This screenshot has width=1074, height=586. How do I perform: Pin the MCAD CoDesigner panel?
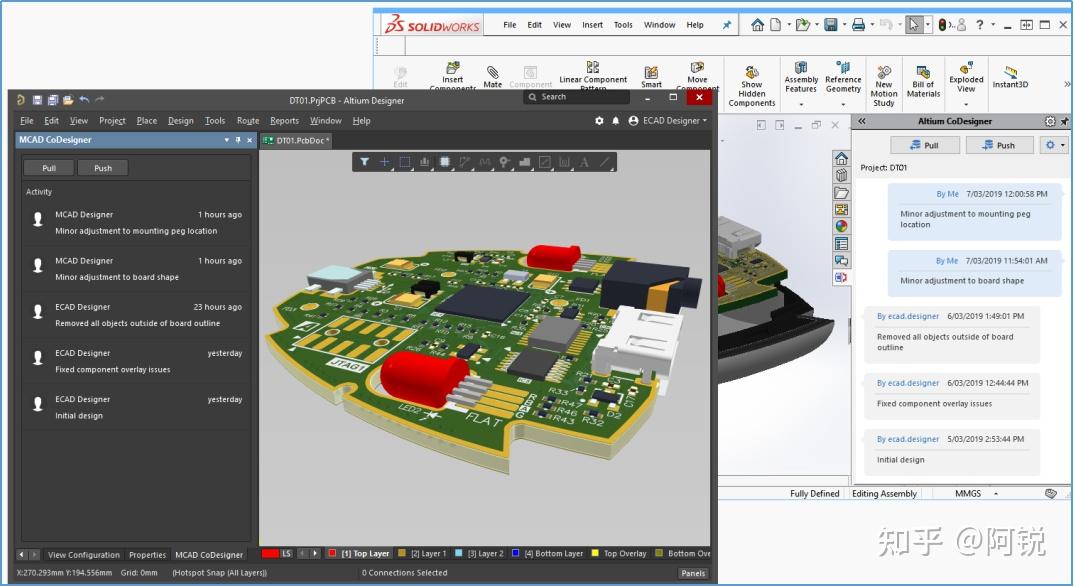coord(237,141)
